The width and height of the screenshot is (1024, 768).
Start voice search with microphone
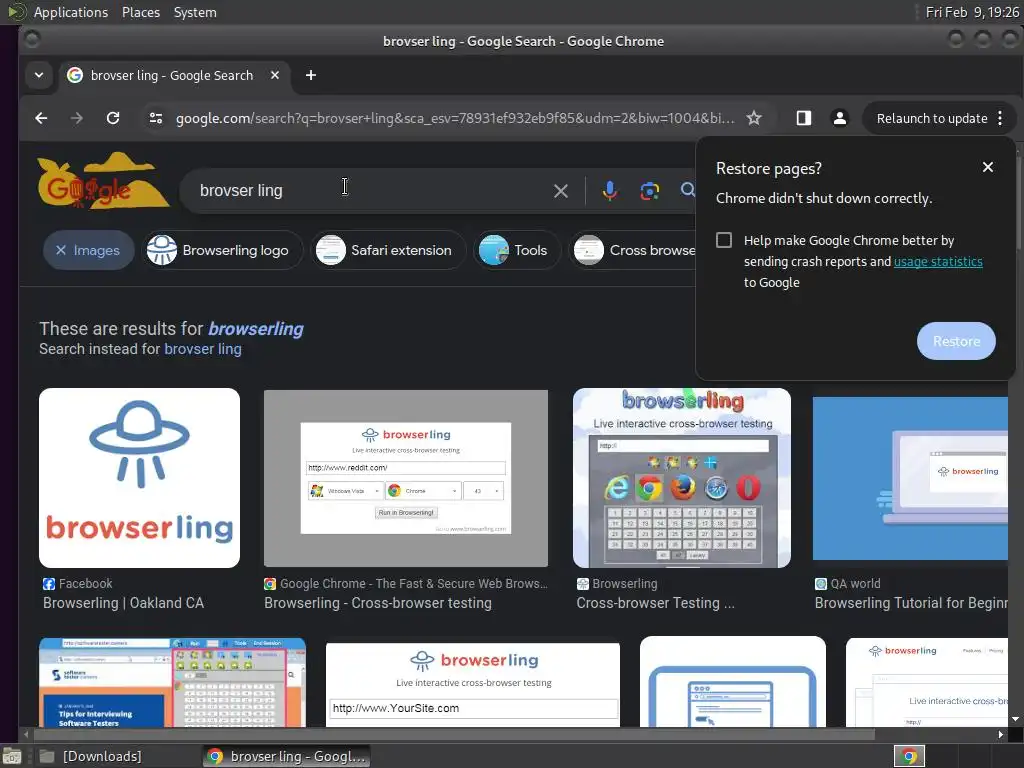point(609,191)
